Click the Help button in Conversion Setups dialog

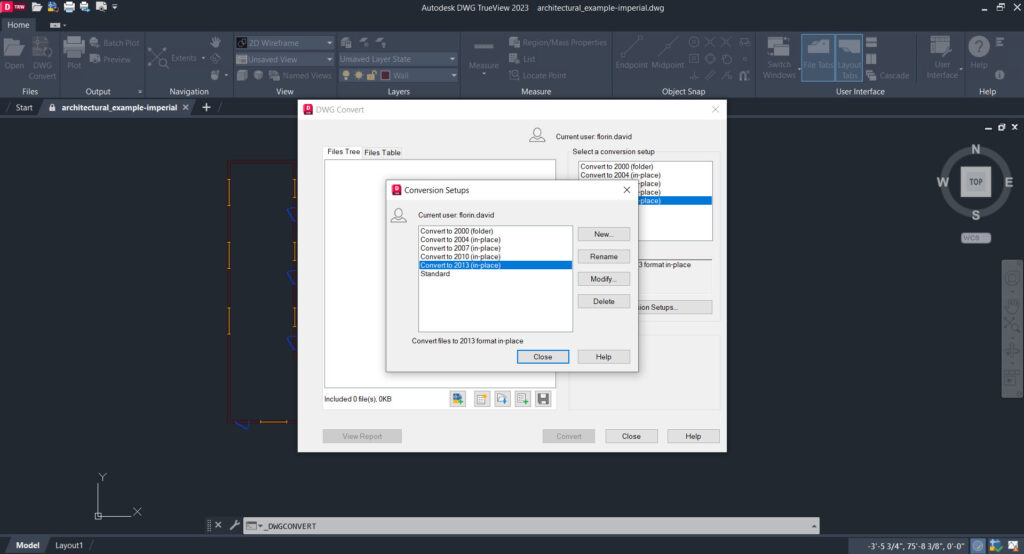click(603, 357)
